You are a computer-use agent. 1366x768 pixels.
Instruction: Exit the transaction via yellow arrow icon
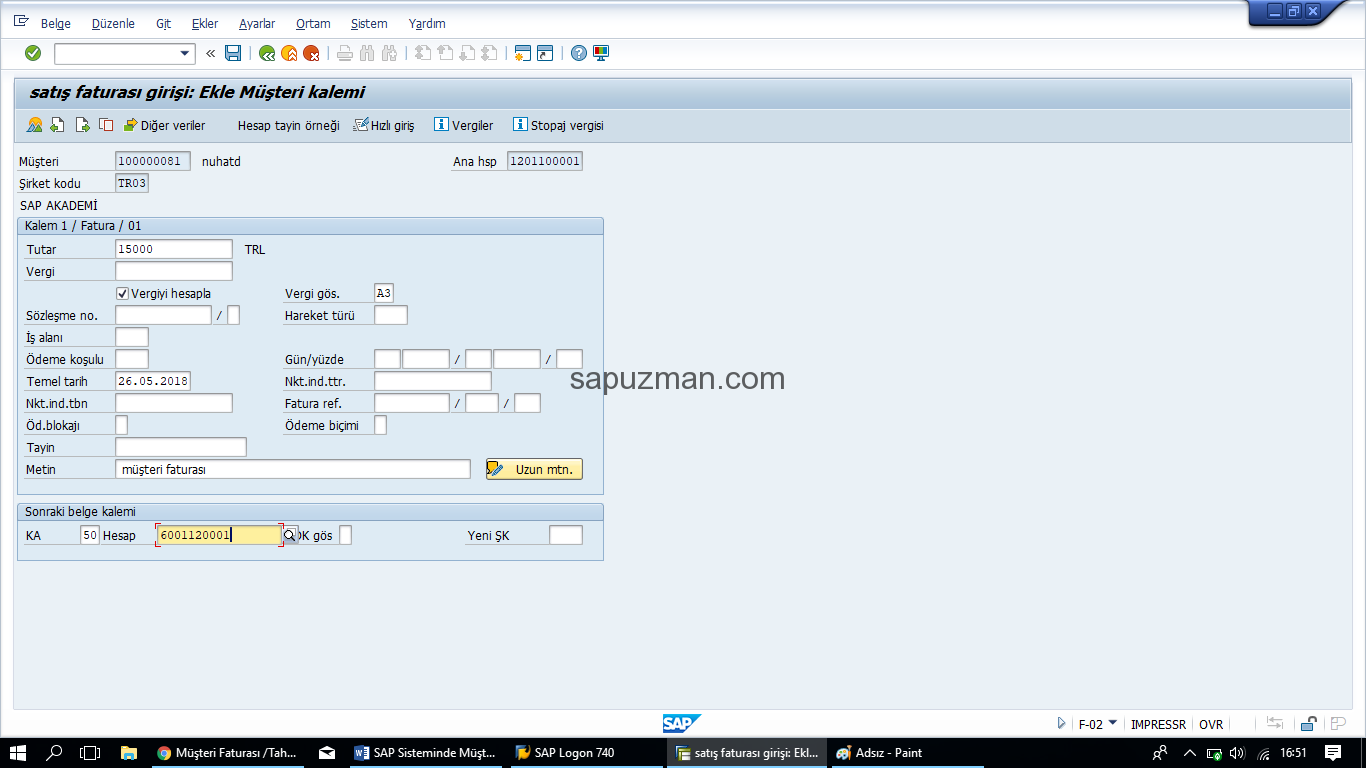[x=290, y=53]
